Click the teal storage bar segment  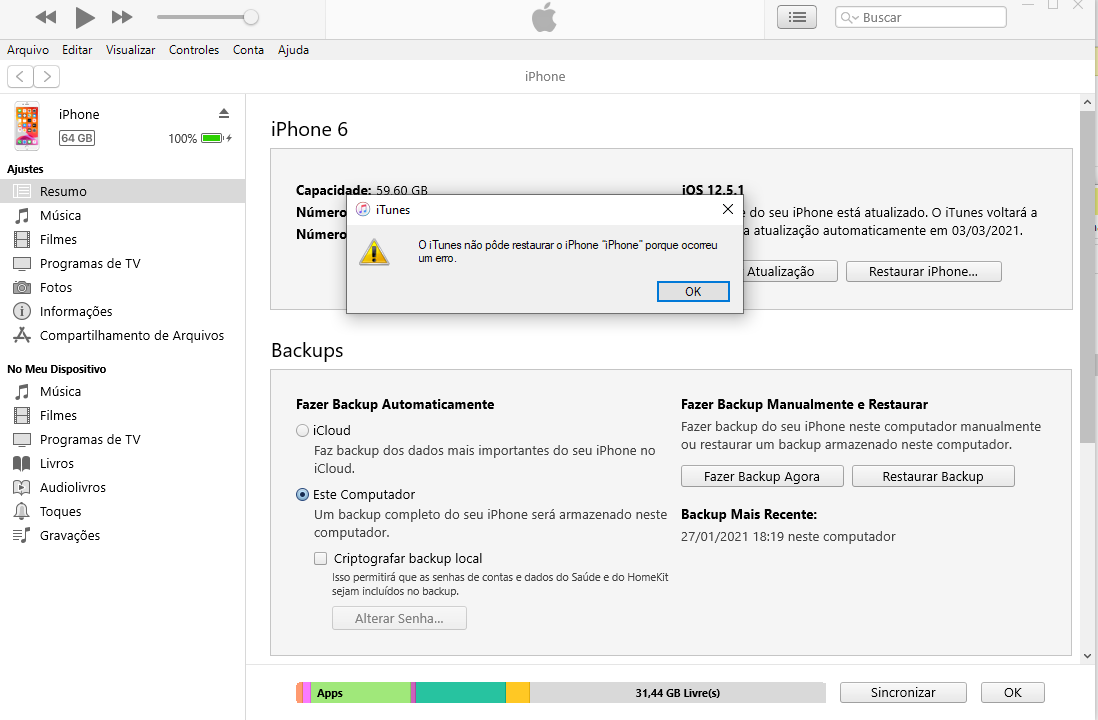click(x=461, y=693)
